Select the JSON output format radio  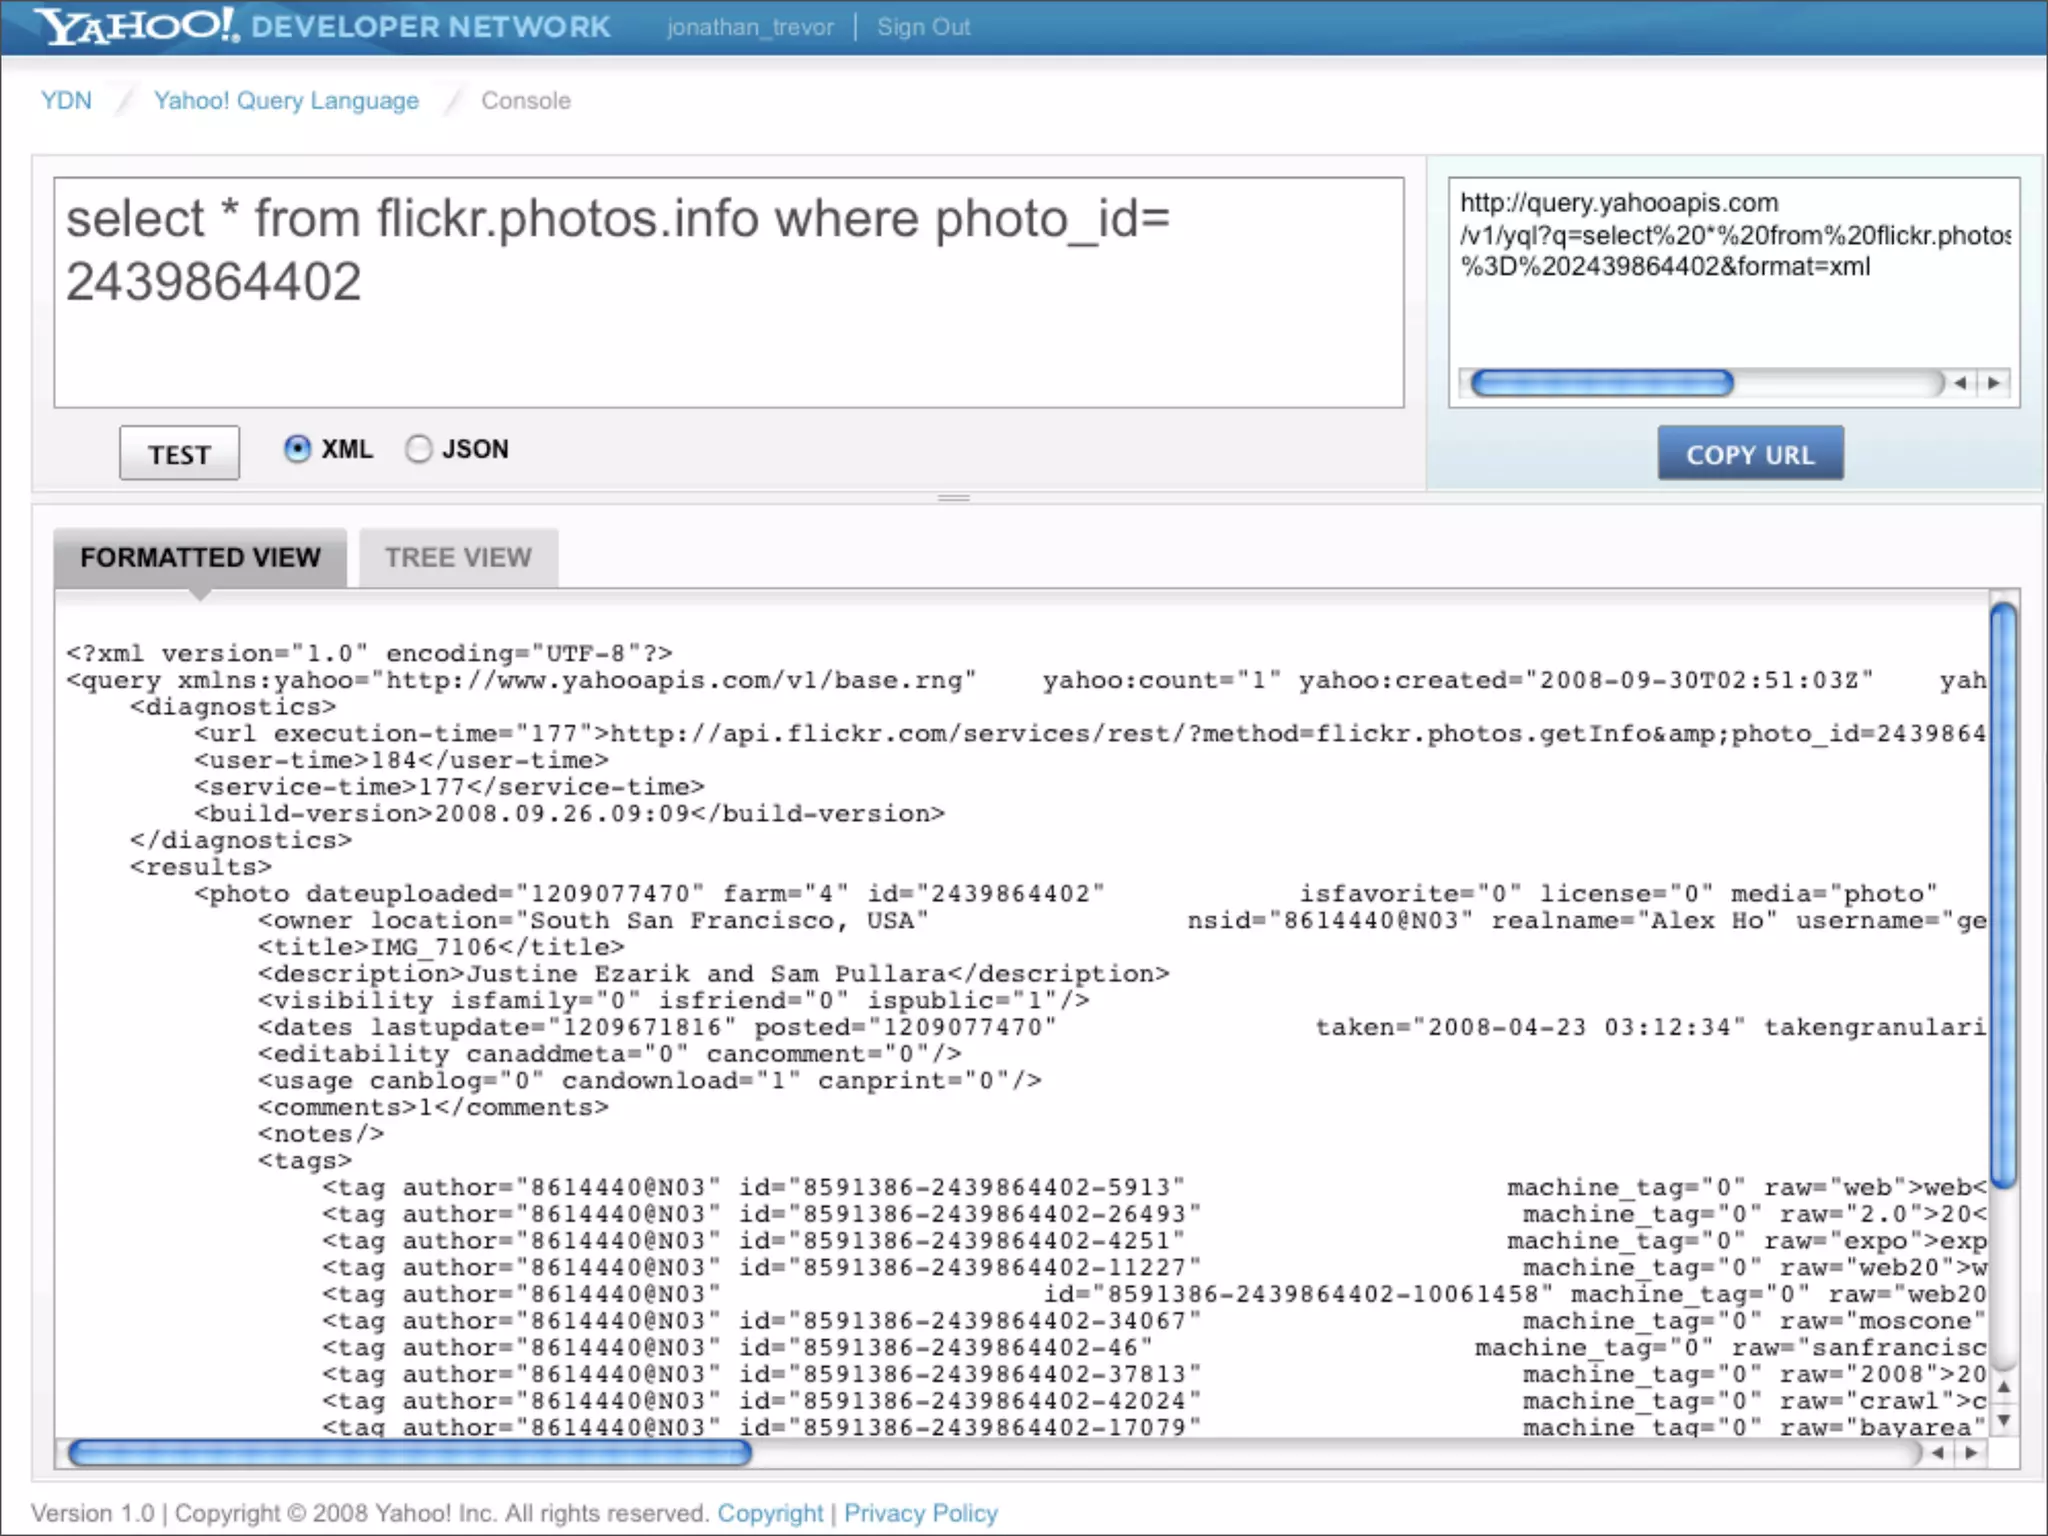click(418, 449)
